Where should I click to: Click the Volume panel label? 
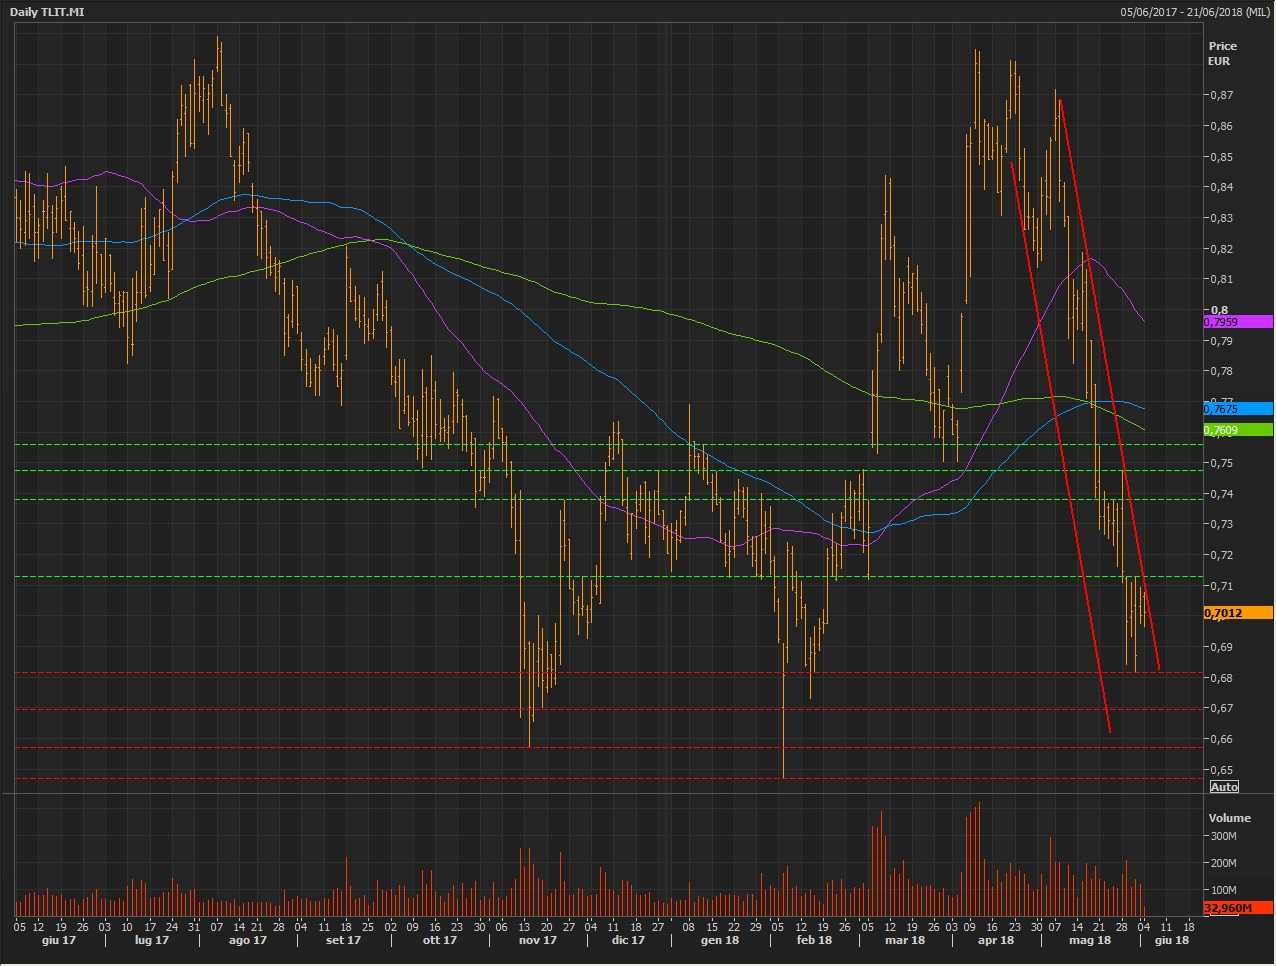pos(1229,818)
